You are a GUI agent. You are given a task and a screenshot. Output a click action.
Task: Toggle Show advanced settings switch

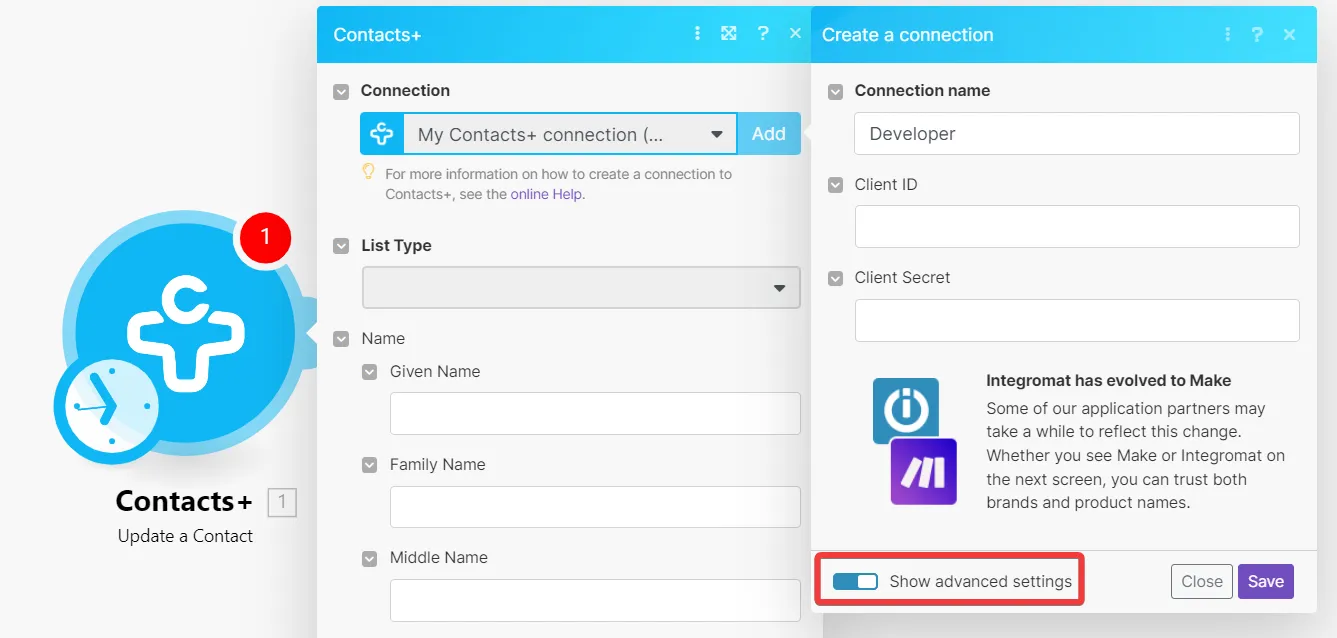pos(855,581)
